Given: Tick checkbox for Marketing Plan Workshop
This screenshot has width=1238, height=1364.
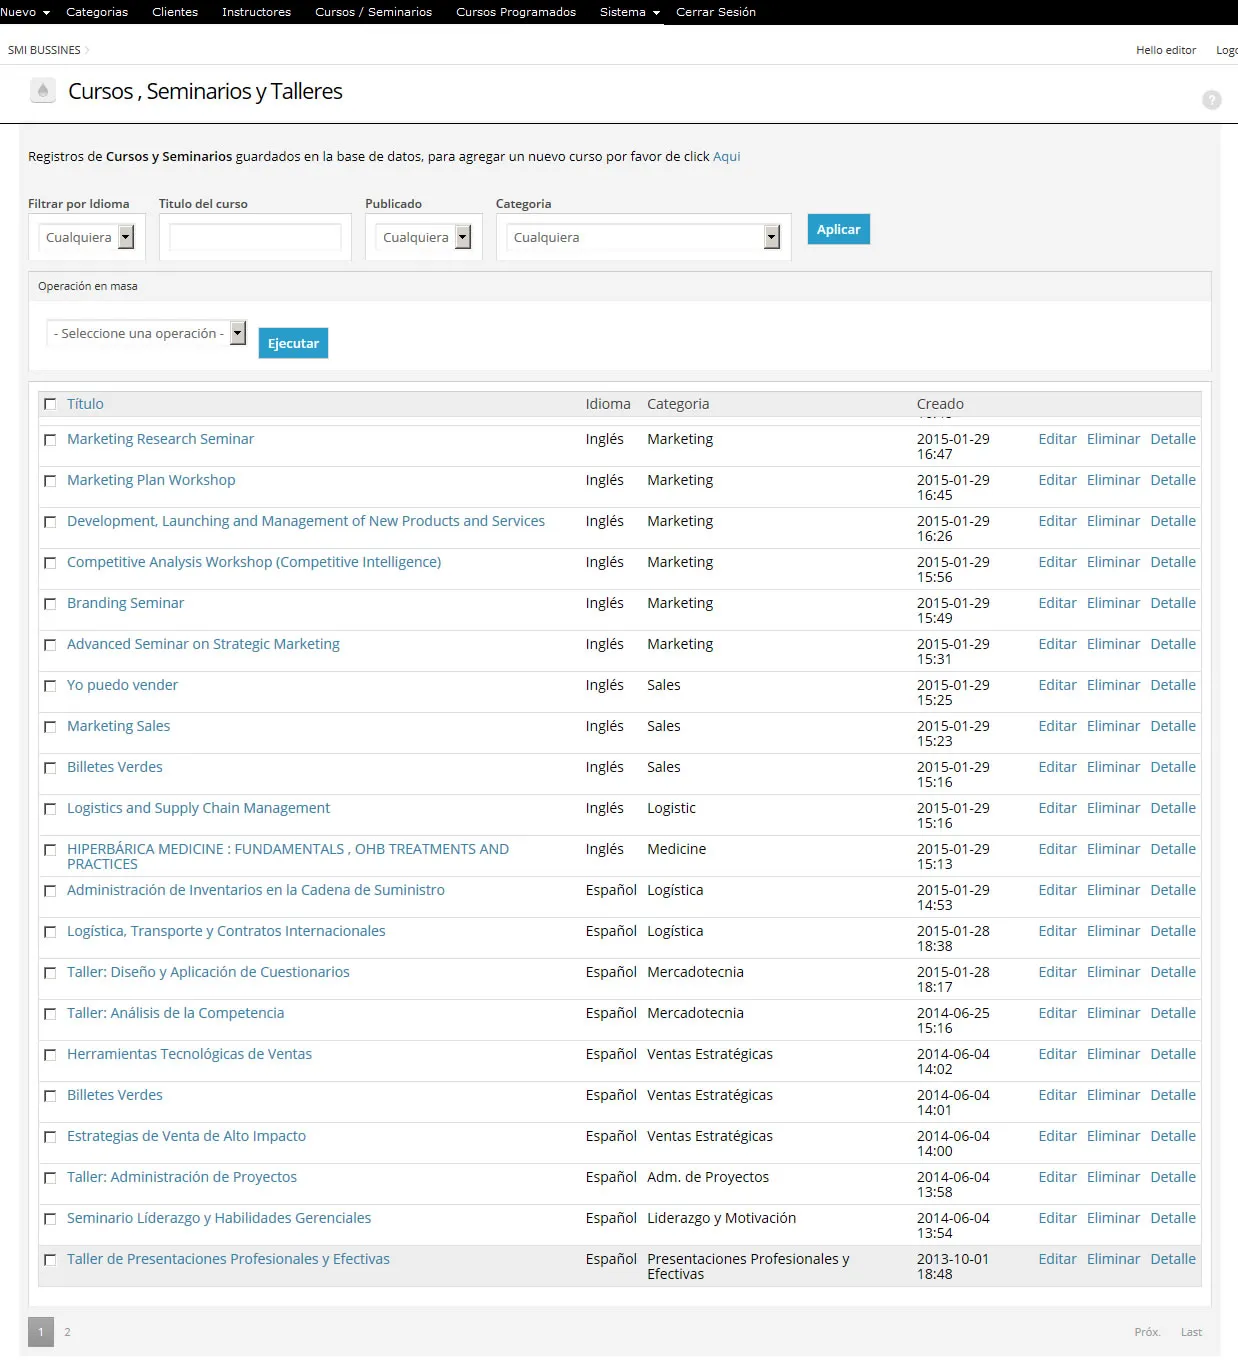Looking at the screenshot, I should point(50,481).
